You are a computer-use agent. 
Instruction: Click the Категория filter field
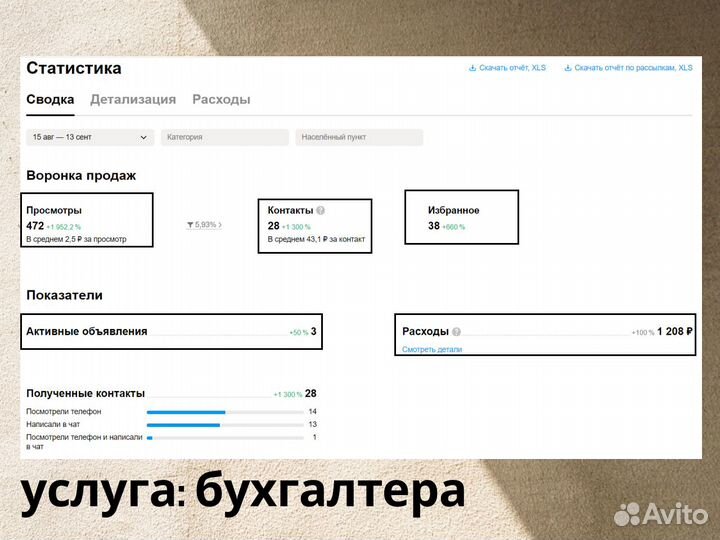[225, 137]
